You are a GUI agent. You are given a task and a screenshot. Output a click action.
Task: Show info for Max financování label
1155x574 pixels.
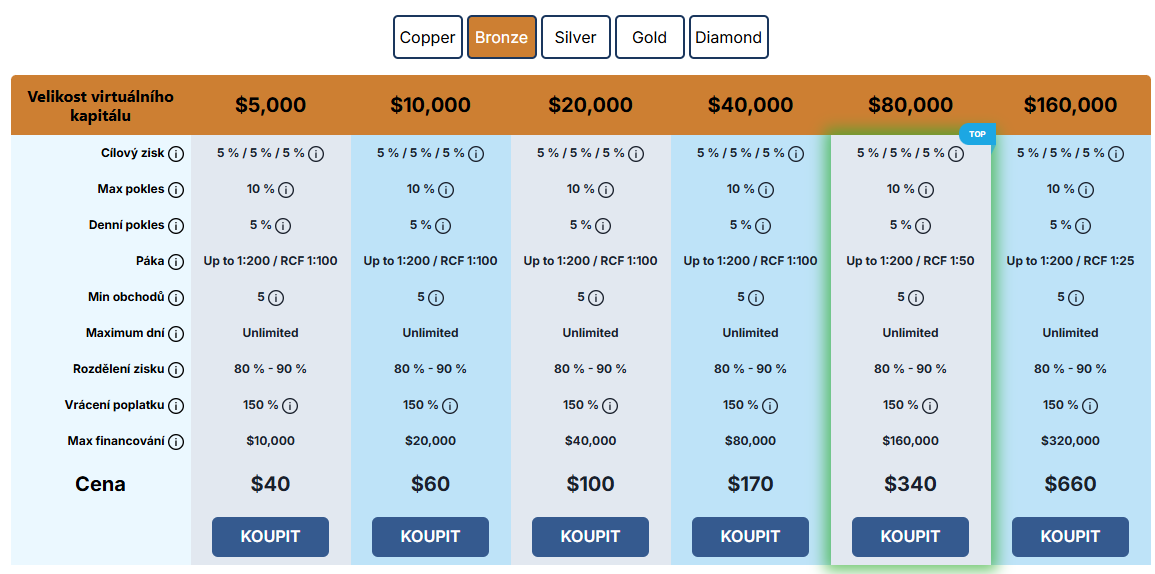(x=176, y=442)
